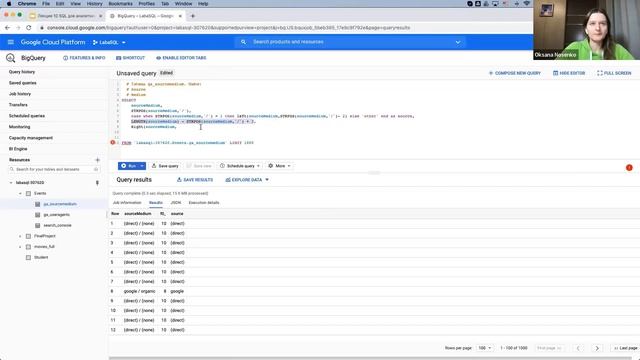Click the 'google / organic' cell in row 8

(140, 291)
